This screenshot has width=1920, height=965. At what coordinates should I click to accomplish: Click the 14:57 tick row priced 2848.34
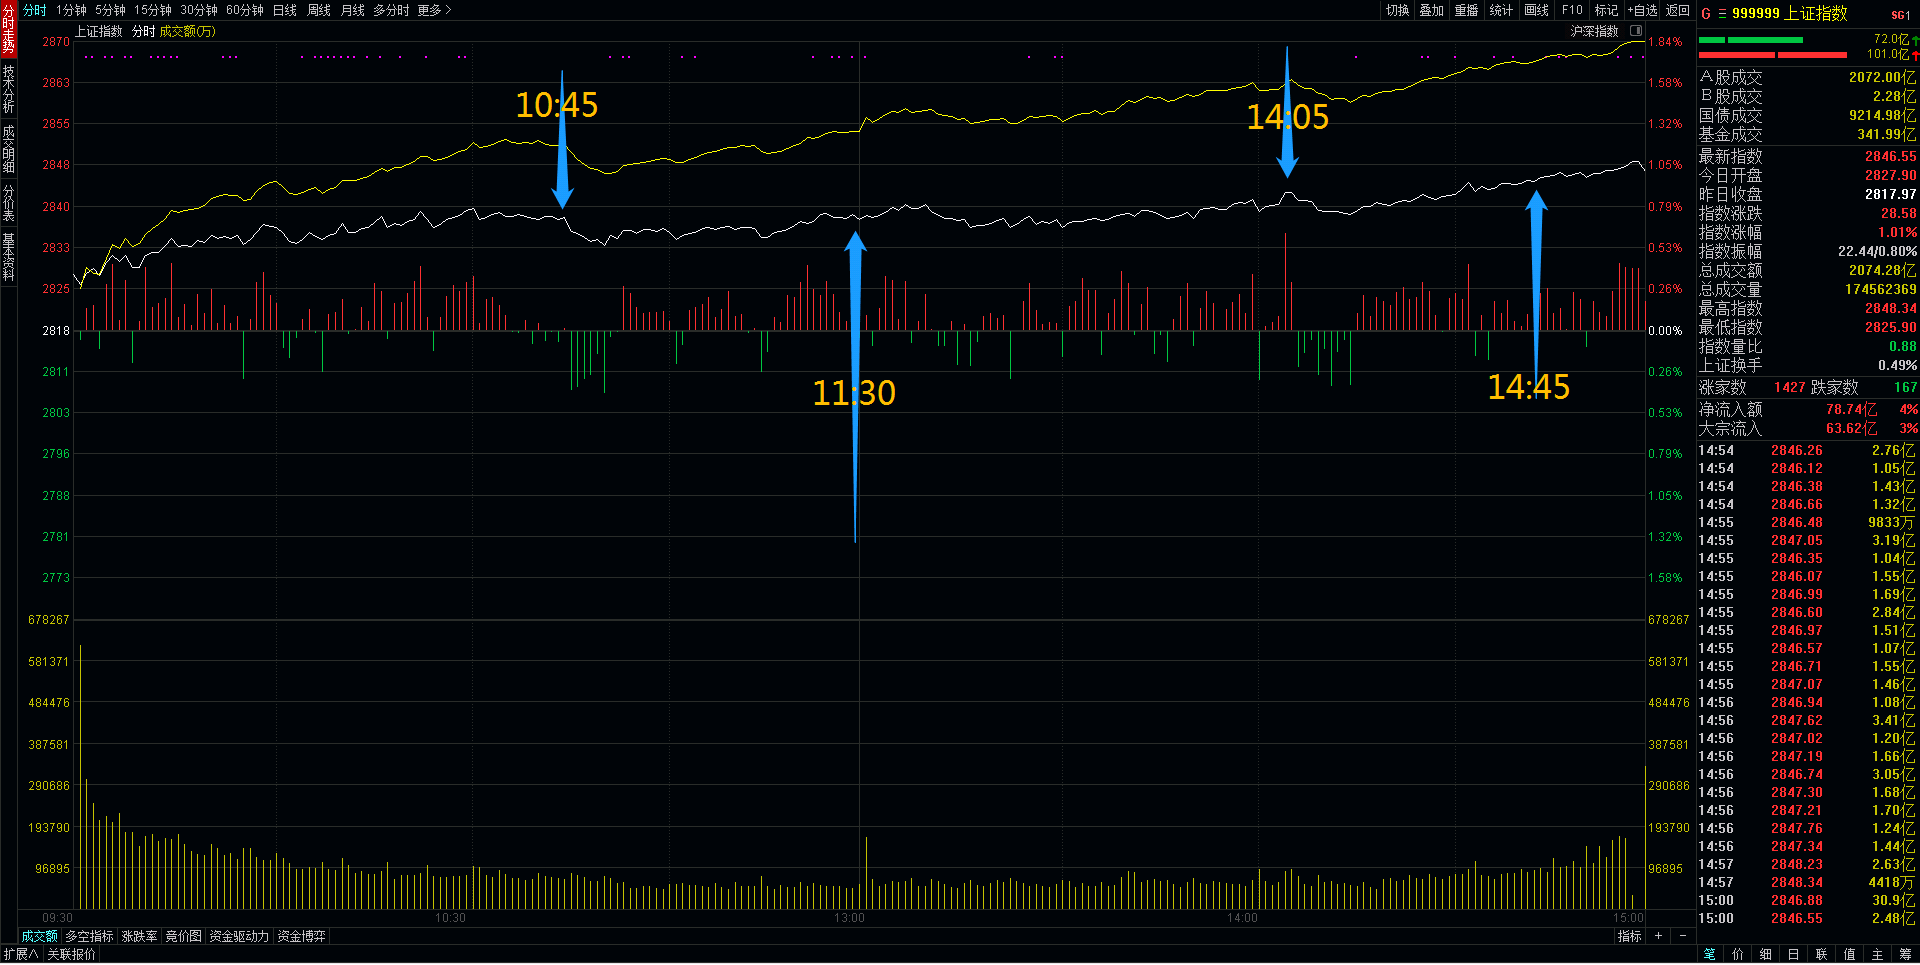[1807, 883]
